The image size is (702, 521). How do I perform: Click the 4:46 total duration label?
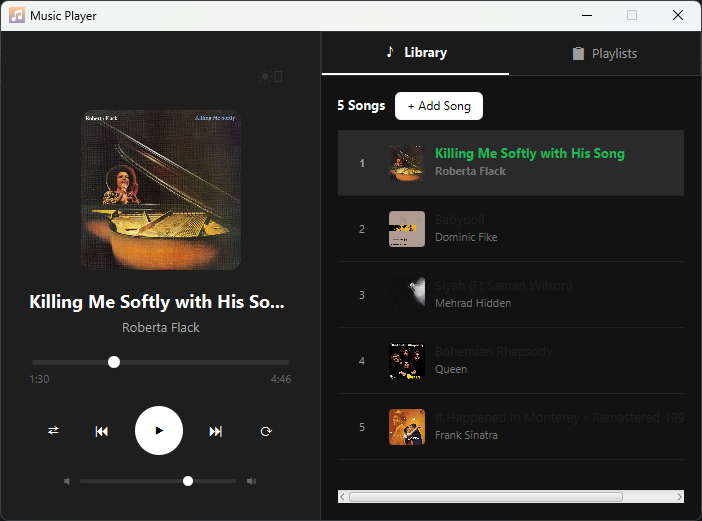[x=281, y=379]
